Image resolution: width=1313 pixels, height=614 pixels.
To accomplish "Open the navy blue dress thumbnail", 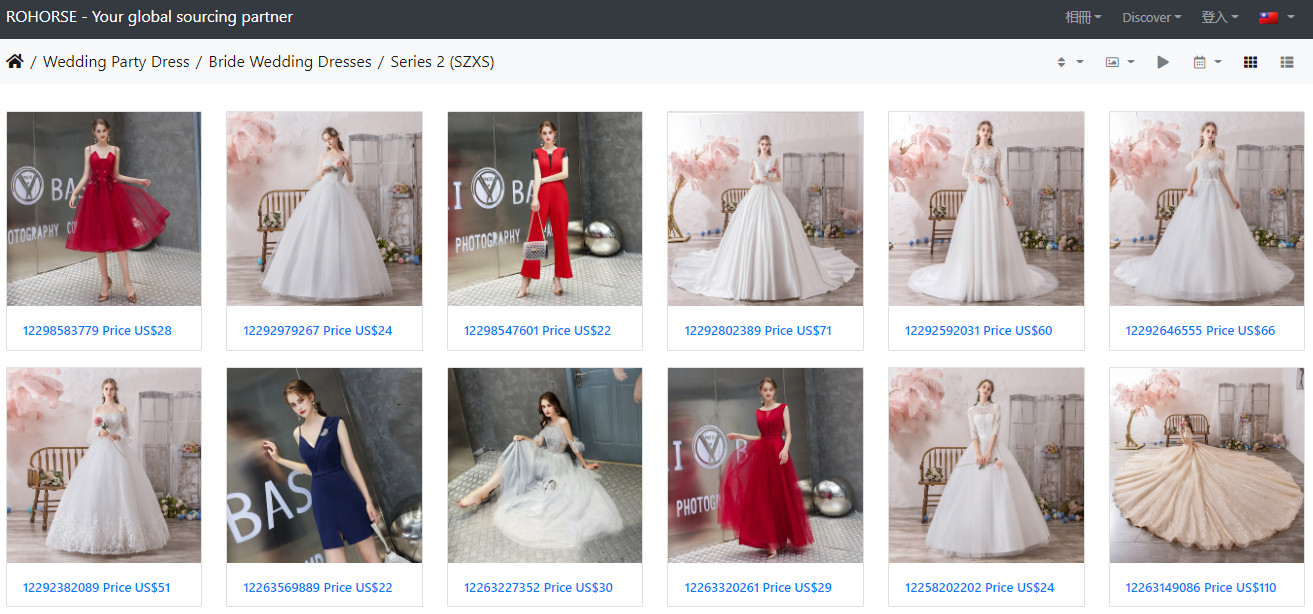I will (x=324, y=465).
